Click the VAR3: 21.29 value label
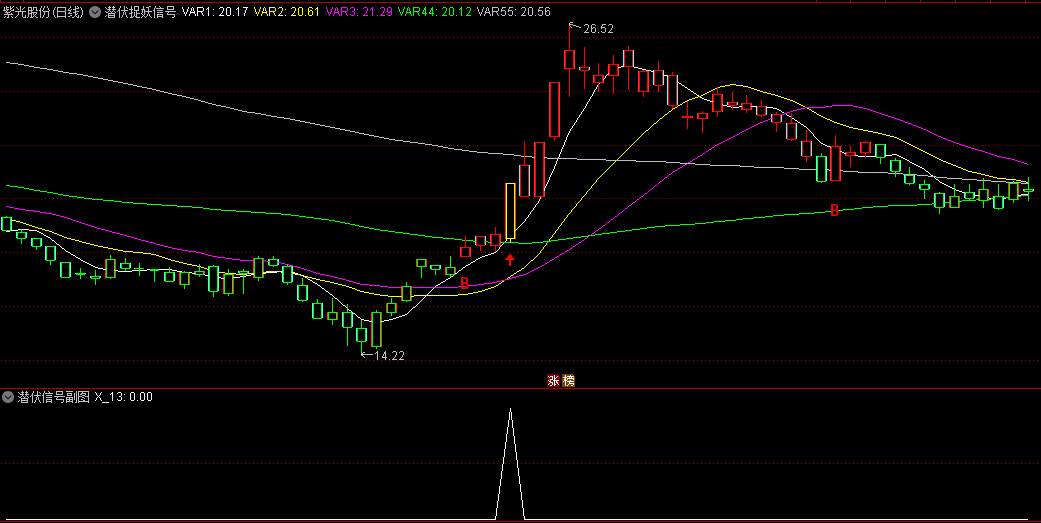 point(359,12)
